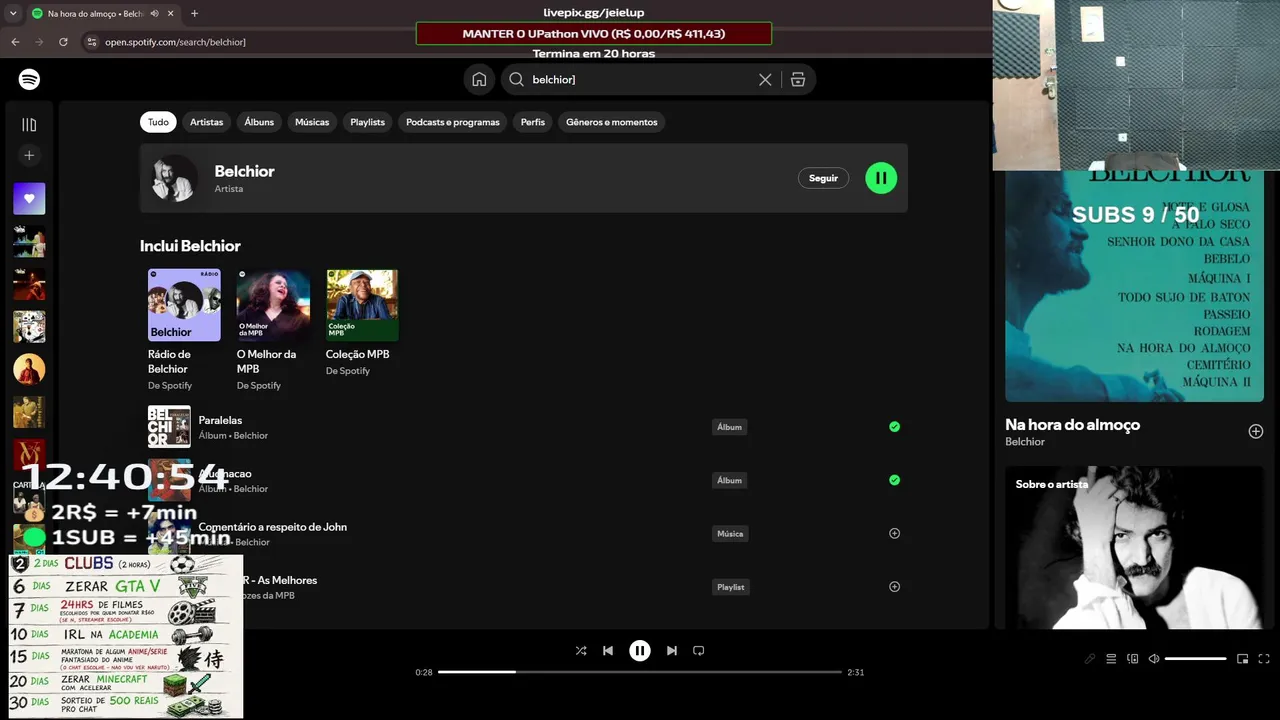Viewport: 1280px width, 720px height.
Task: Skip to the previous track
Action: coord(608,651)
